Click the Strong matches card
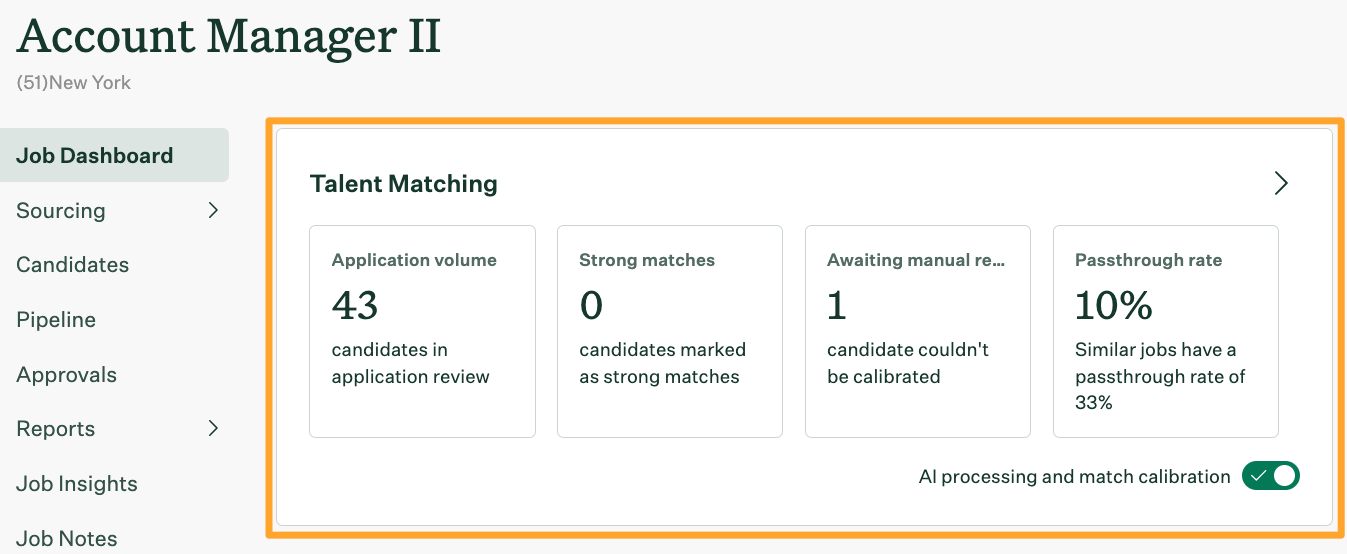Viewport: 1347px width, 554px height. click(x=669, y=331)
